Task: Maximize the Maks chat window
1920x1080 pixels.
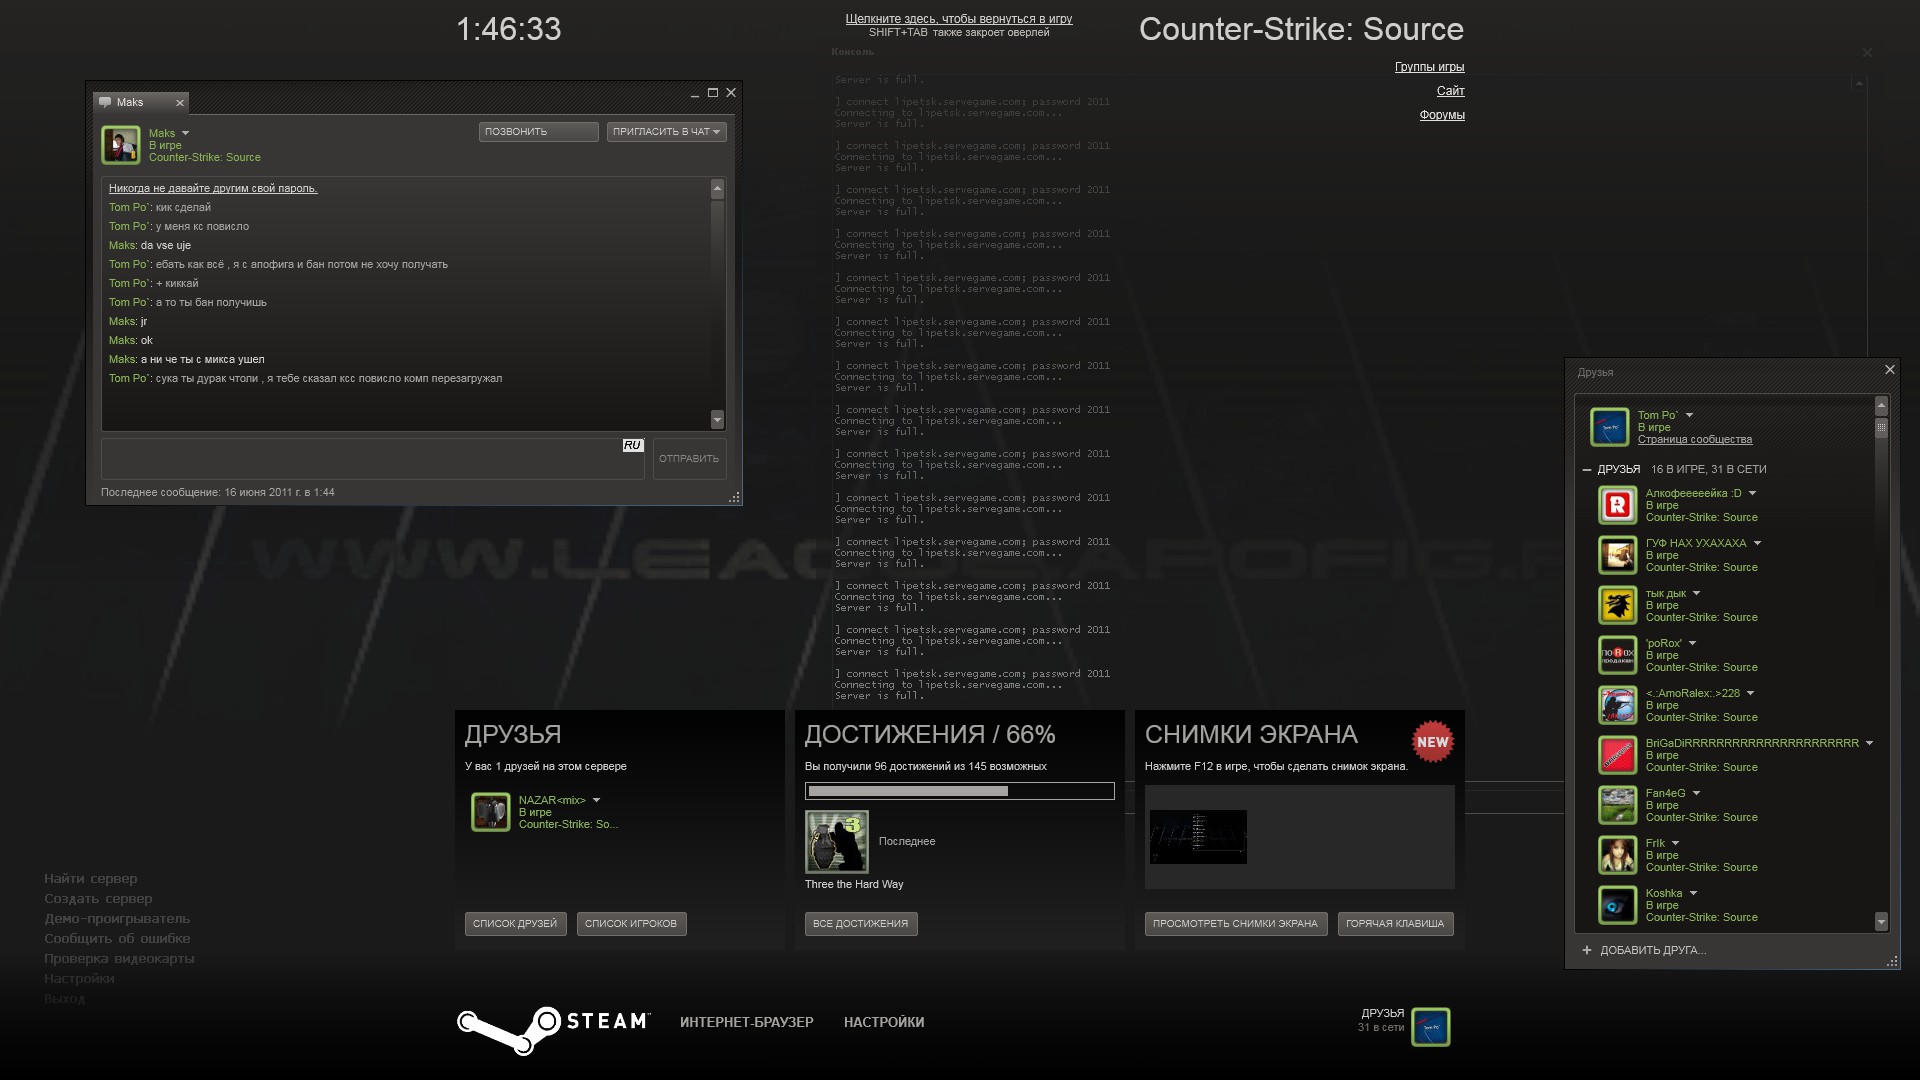Action: point(713,93)
